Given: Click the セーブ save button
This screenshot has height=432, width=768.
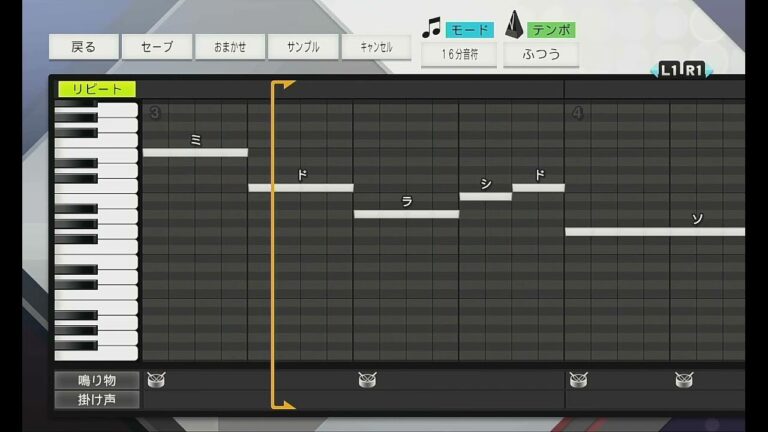Looking at the screenshot, I should pos(157,47).
